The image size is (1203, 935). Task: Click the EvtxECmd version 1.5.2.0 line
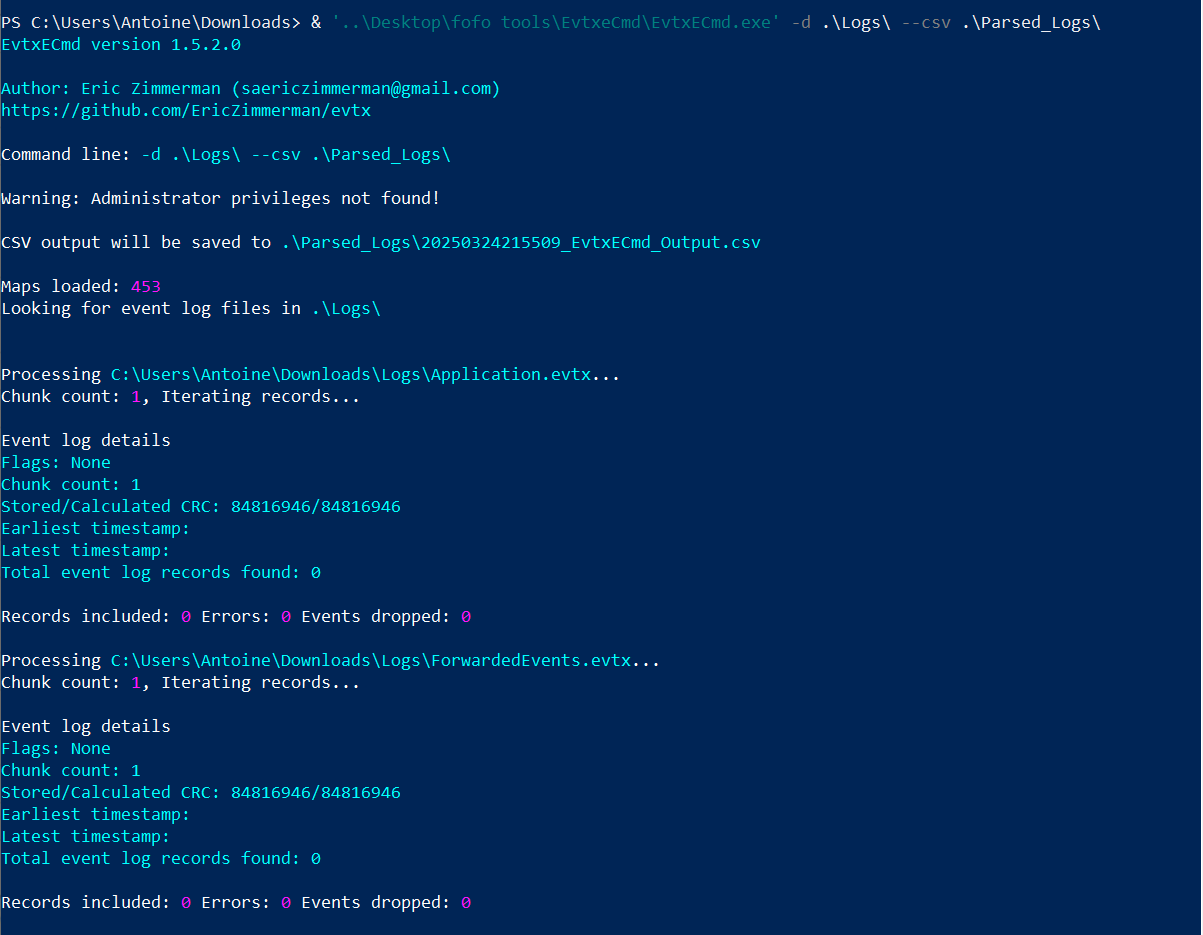pos(121,45)
